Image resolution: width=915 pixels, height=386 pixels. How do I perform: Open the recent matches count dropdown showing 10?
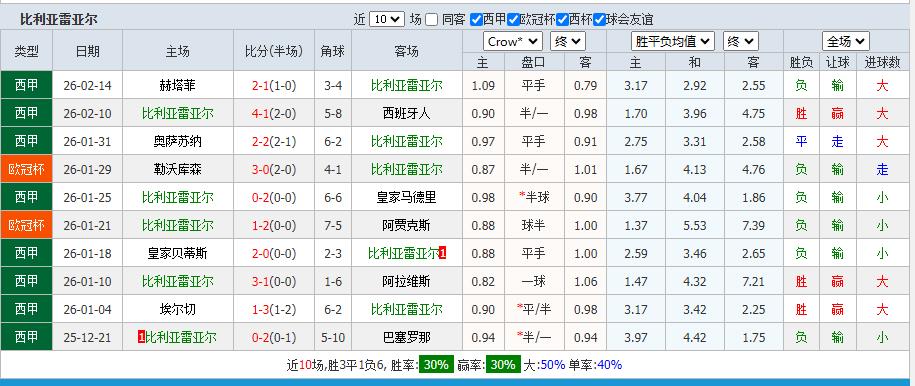pyautogui.click(x=387, y=19)
